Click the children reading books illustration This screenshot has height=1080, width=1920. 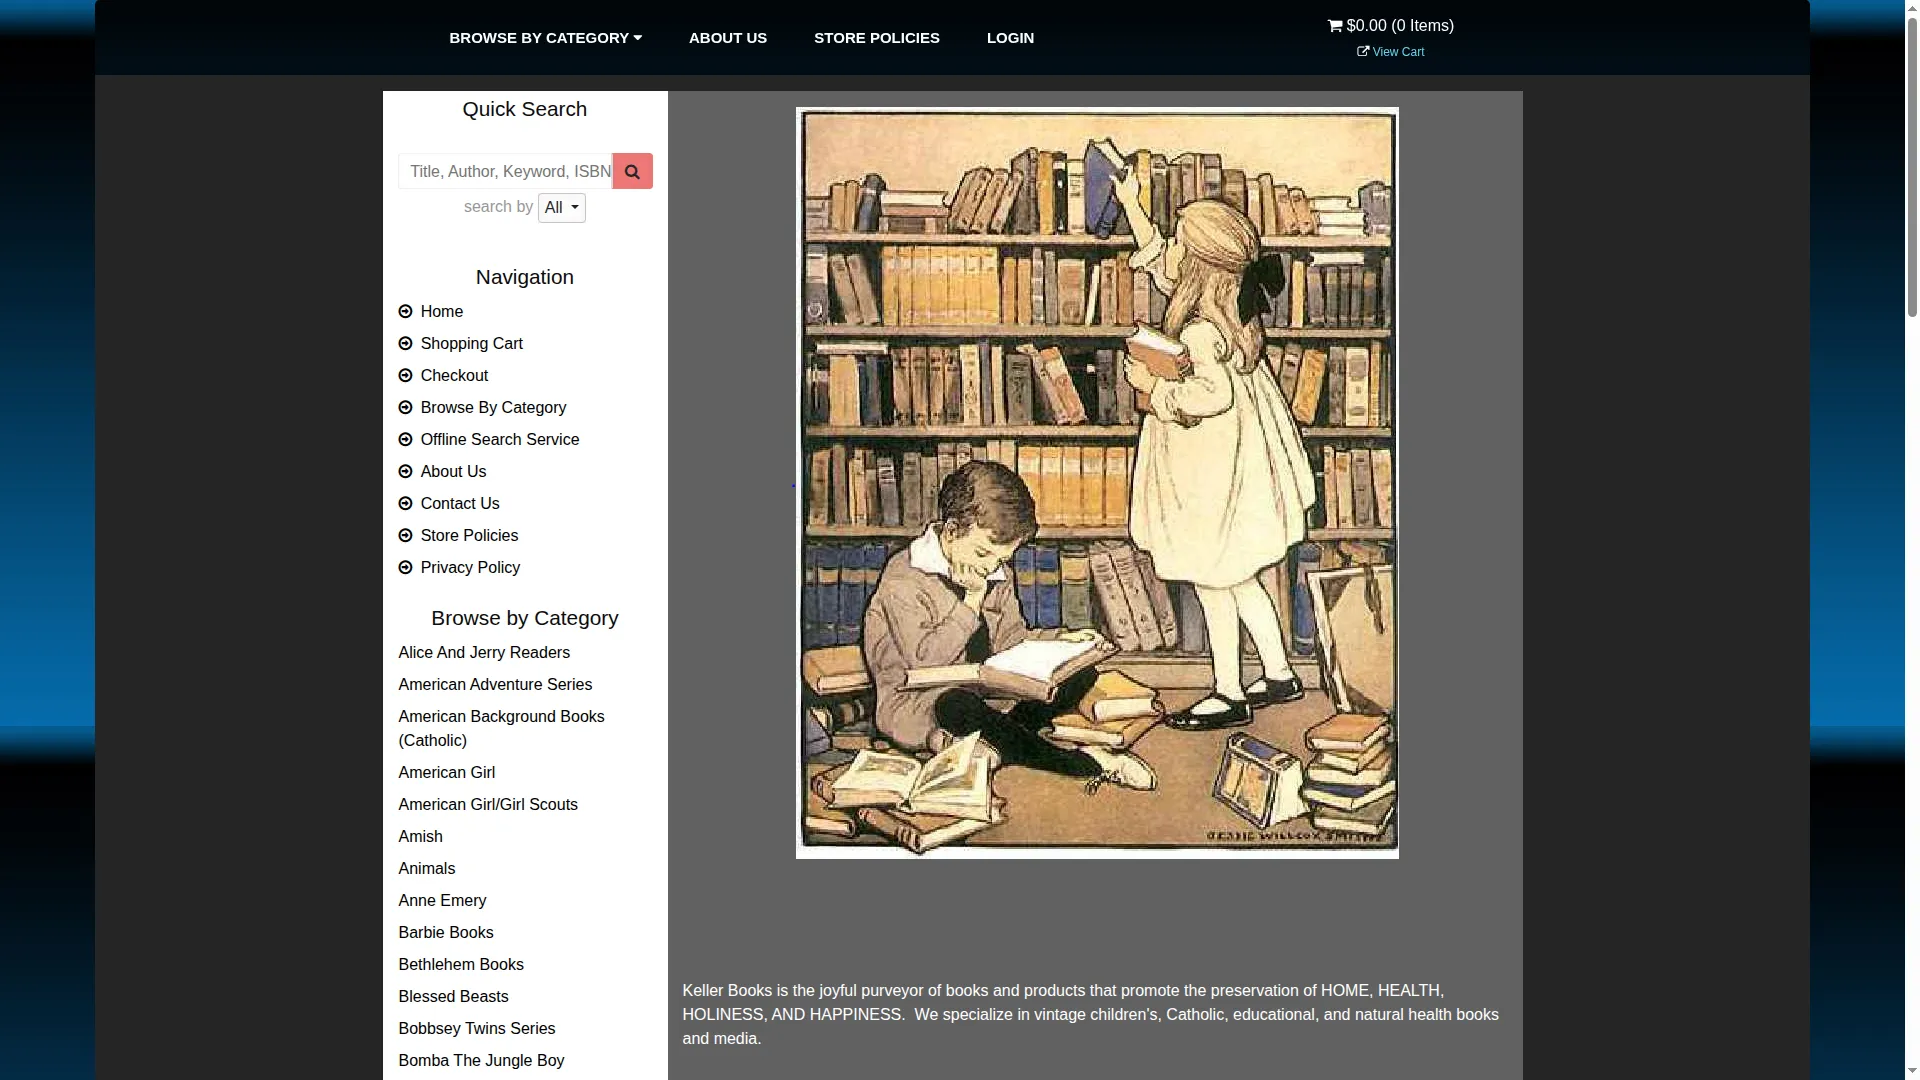click(1097, 483)
